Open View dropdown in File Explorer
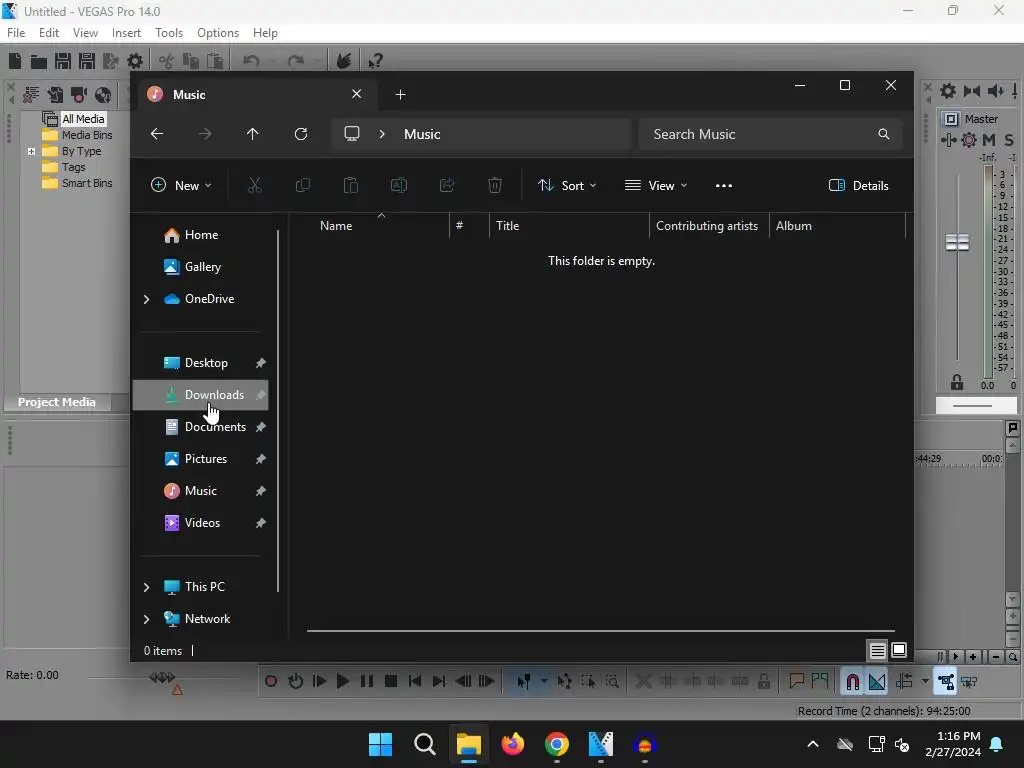This screenshot has width=1024, height=768. click(656, 185)
